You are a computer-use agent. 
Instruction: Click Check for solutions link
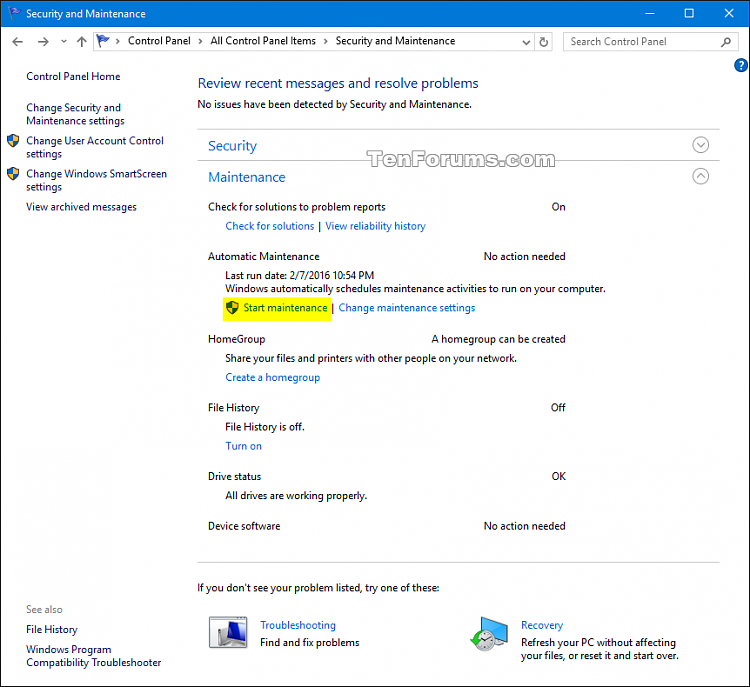[270, 226]
